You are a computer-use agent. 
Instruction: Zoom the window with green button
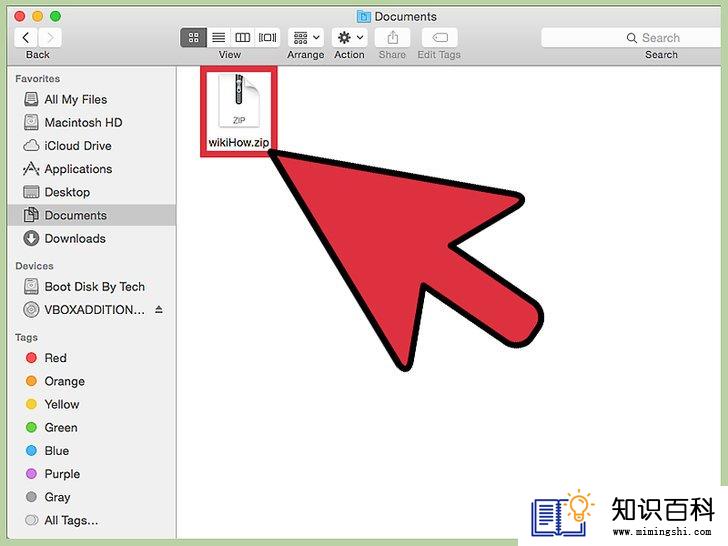(55, 17)
